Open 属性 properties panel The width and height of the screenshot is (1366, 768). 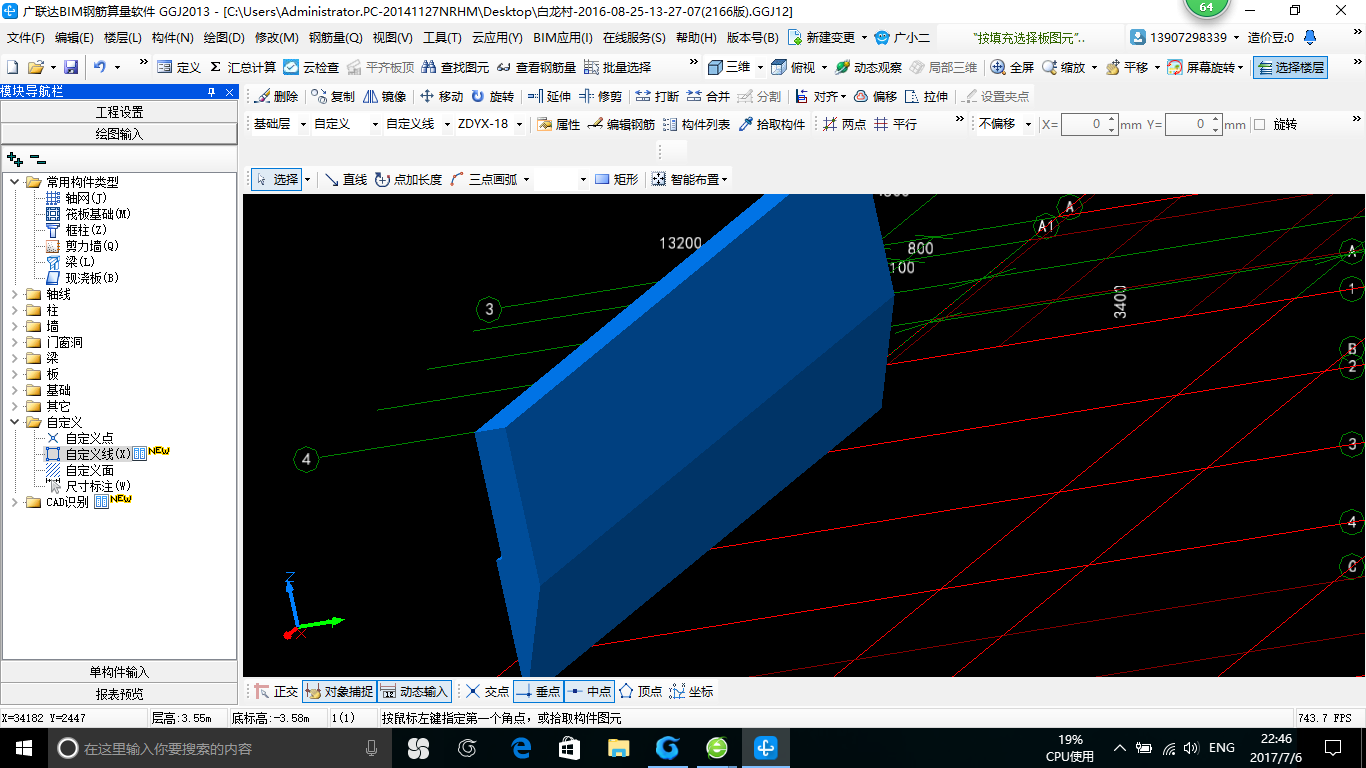coord(558,124)
